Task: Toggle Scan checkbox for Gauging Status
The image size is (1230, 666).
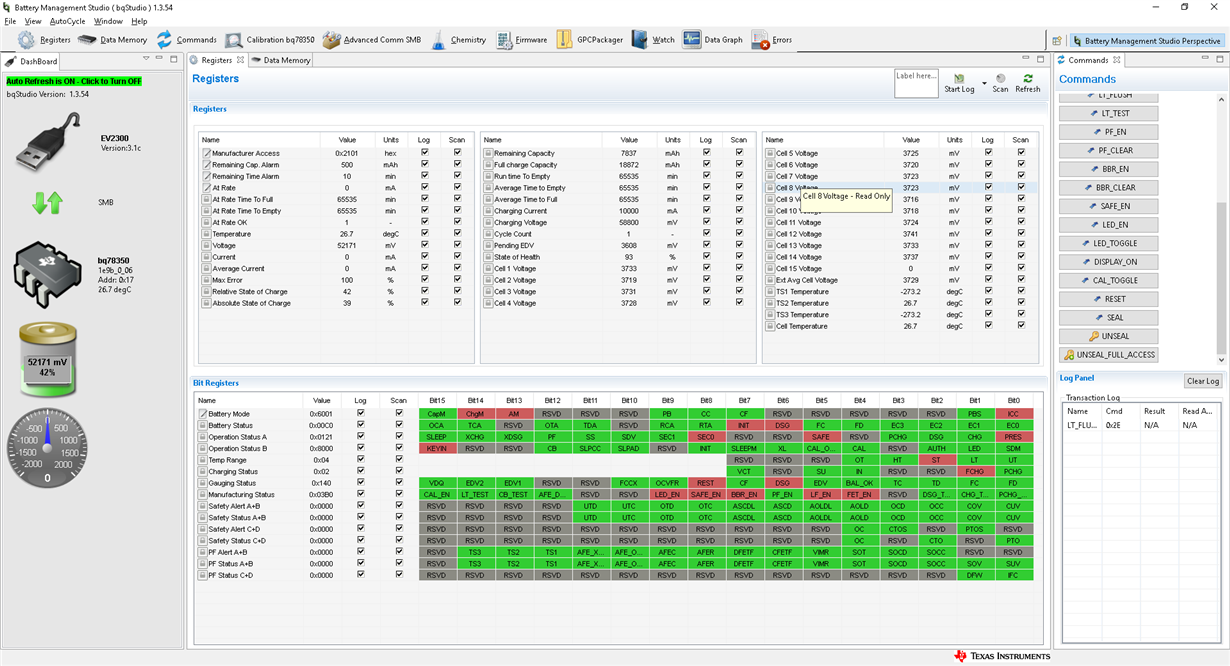Action: click(399, 482)
